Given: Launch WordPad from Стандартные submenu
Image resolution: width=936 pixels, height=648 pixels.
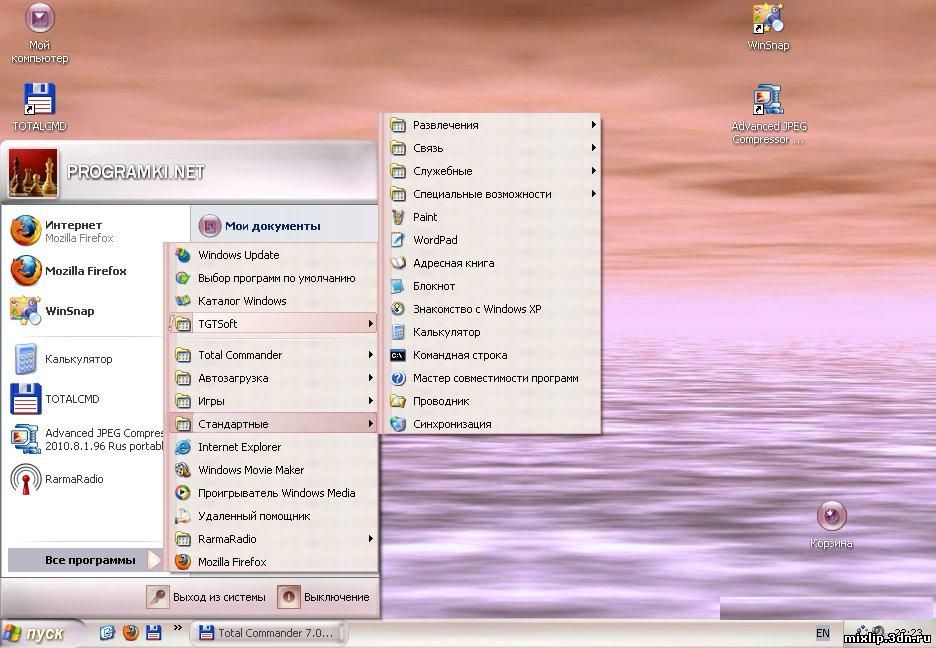Looking at the screenshot, I should pos(492,240).
